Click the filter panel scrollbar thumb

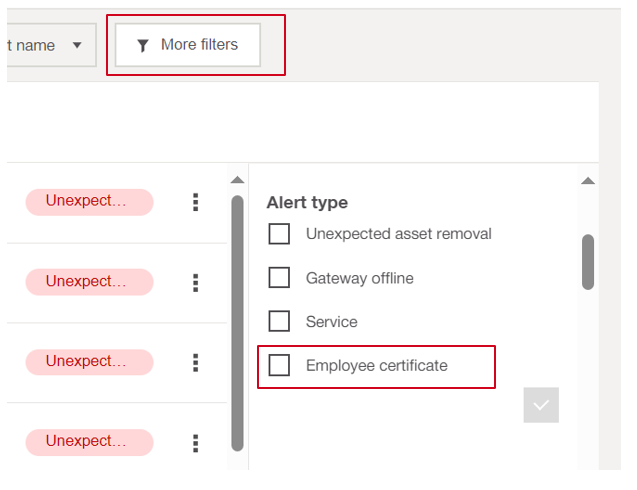[588, 262]
